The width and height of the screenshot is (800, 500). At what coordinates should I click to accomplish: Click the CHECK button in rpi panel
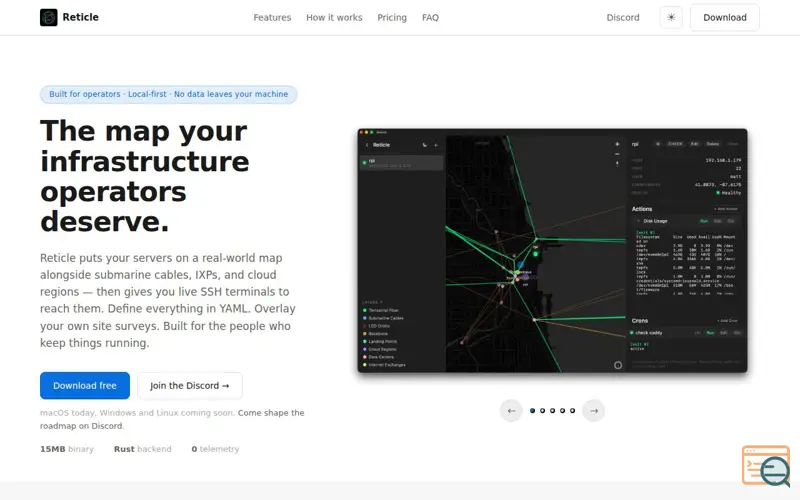click(x=675, y=144)
